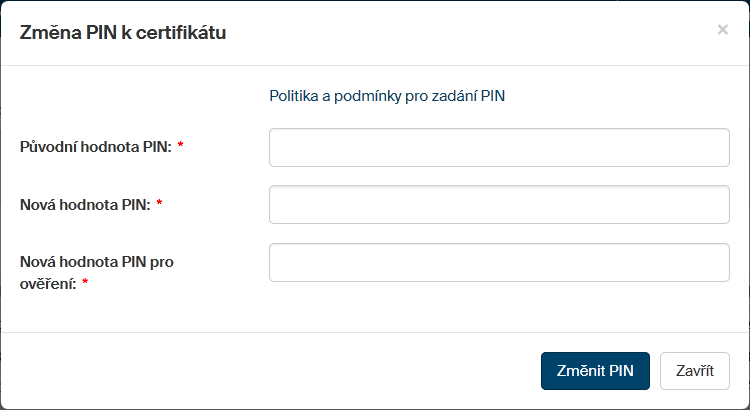Click the Zavřít button
This screenshot has height=410, width=750.
[x=694, y=370]
